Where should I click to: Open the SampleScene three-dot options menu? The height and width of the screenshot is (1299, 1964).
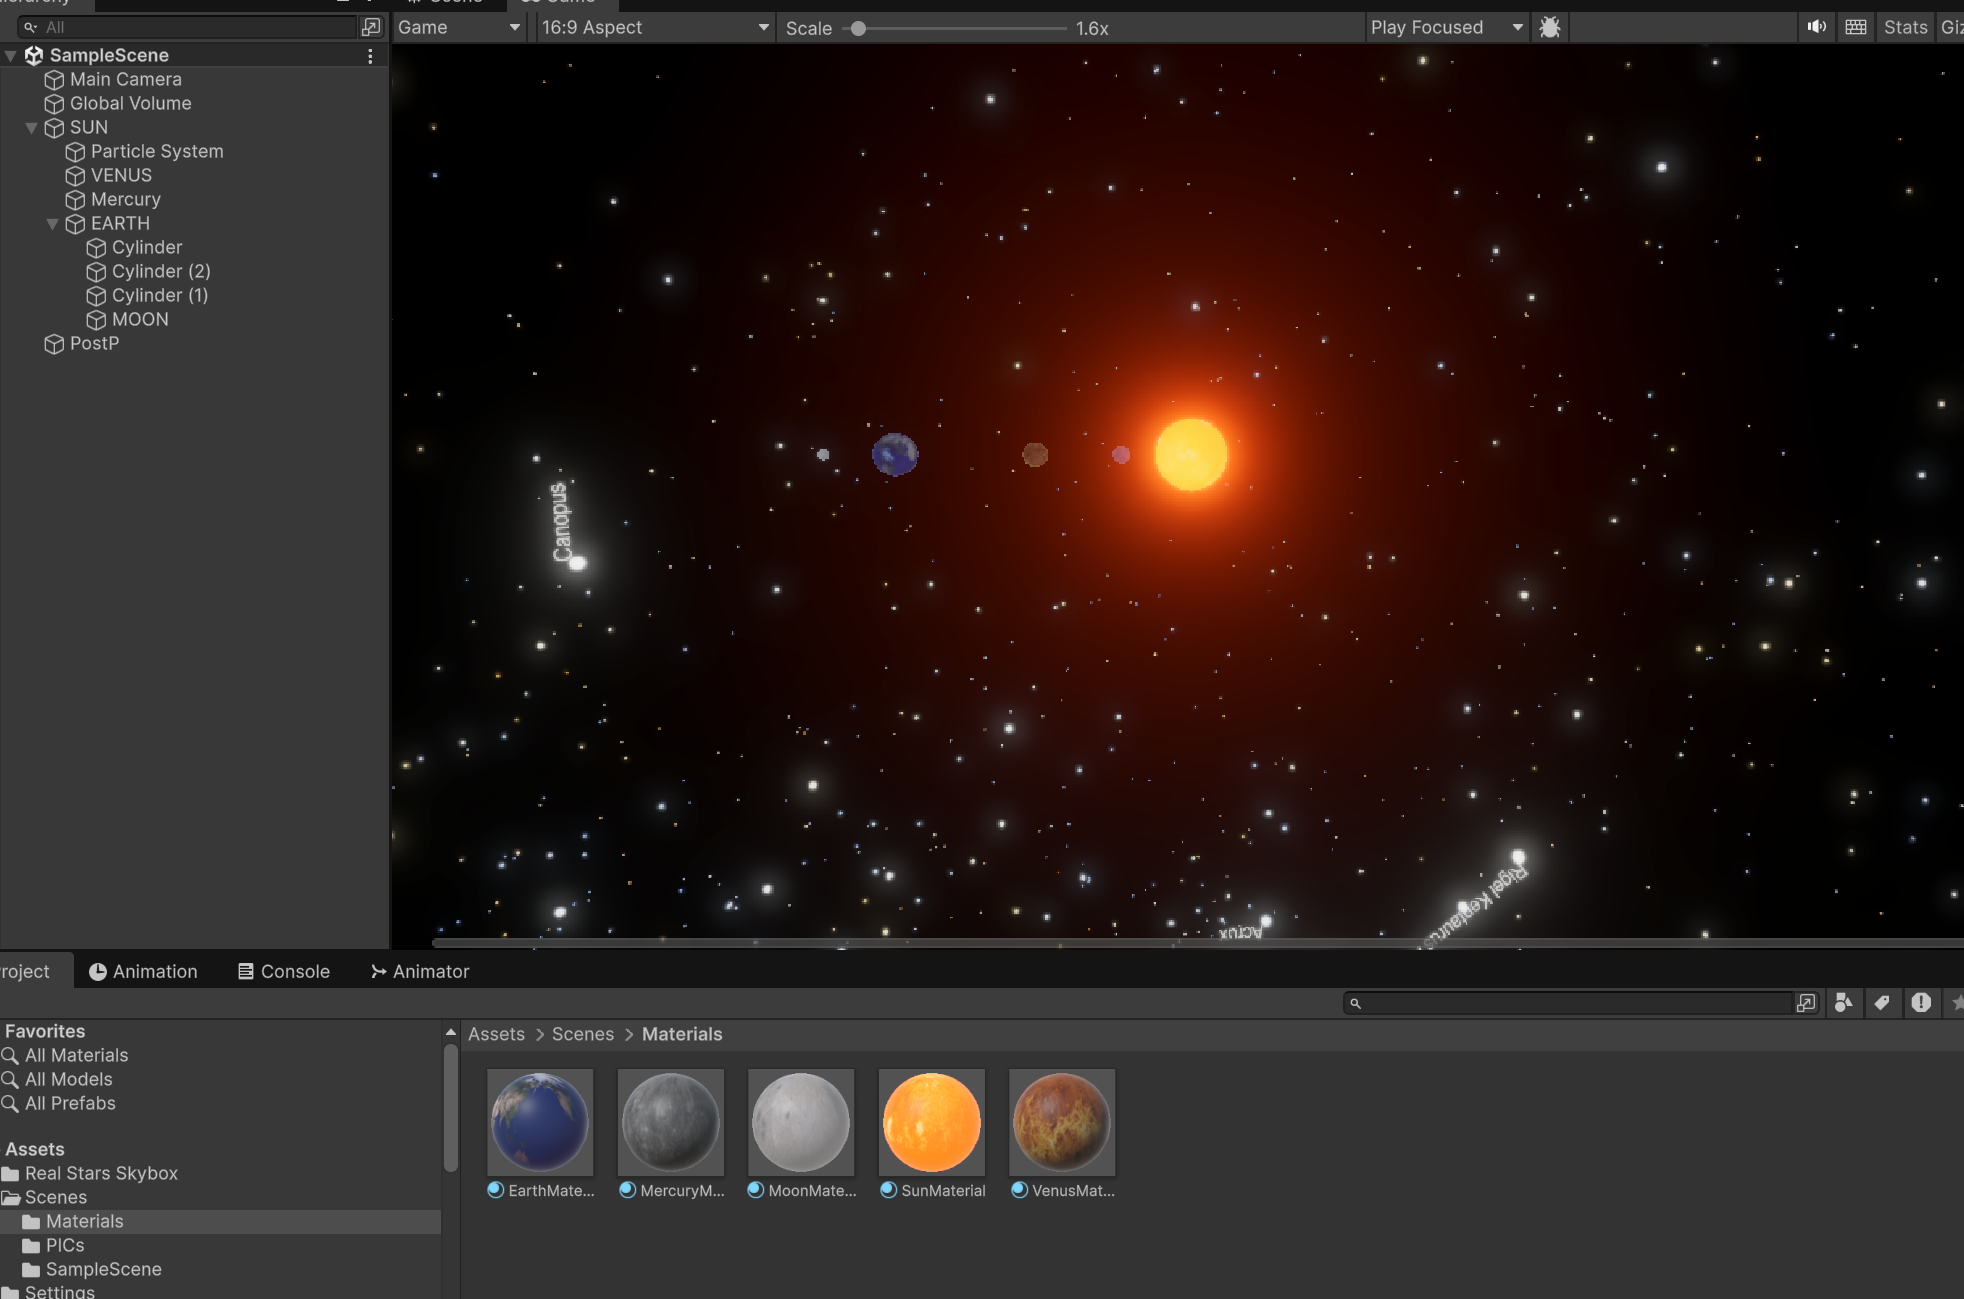[370, 56]
